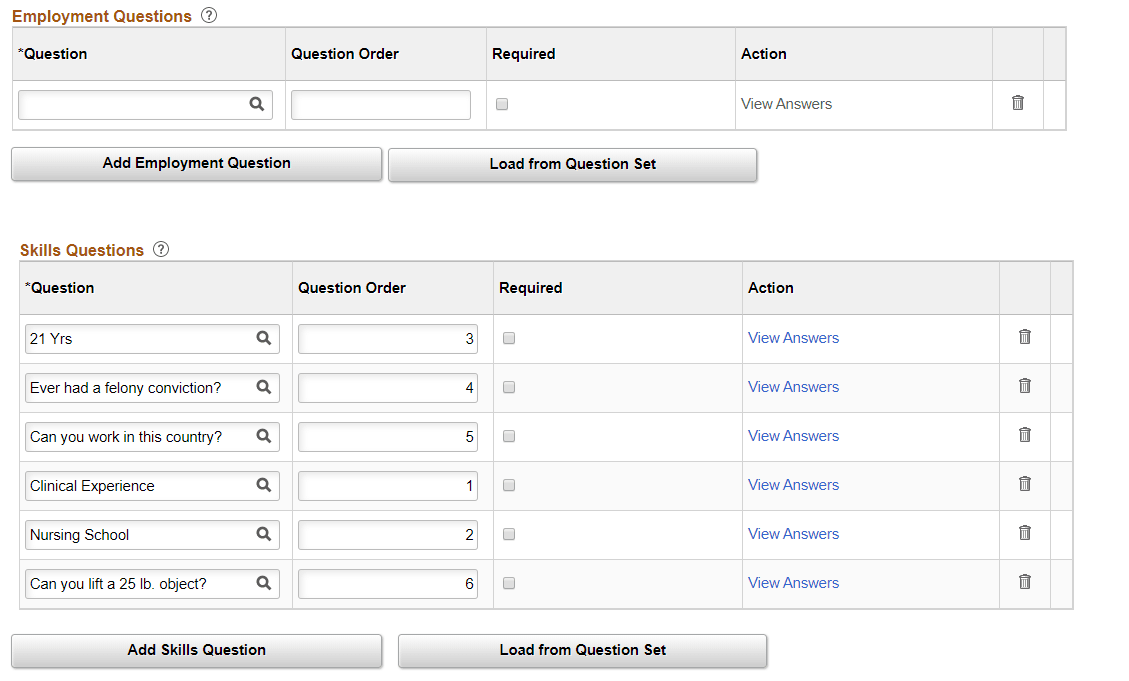Open help for Employment Questions section

coord(208,15)
